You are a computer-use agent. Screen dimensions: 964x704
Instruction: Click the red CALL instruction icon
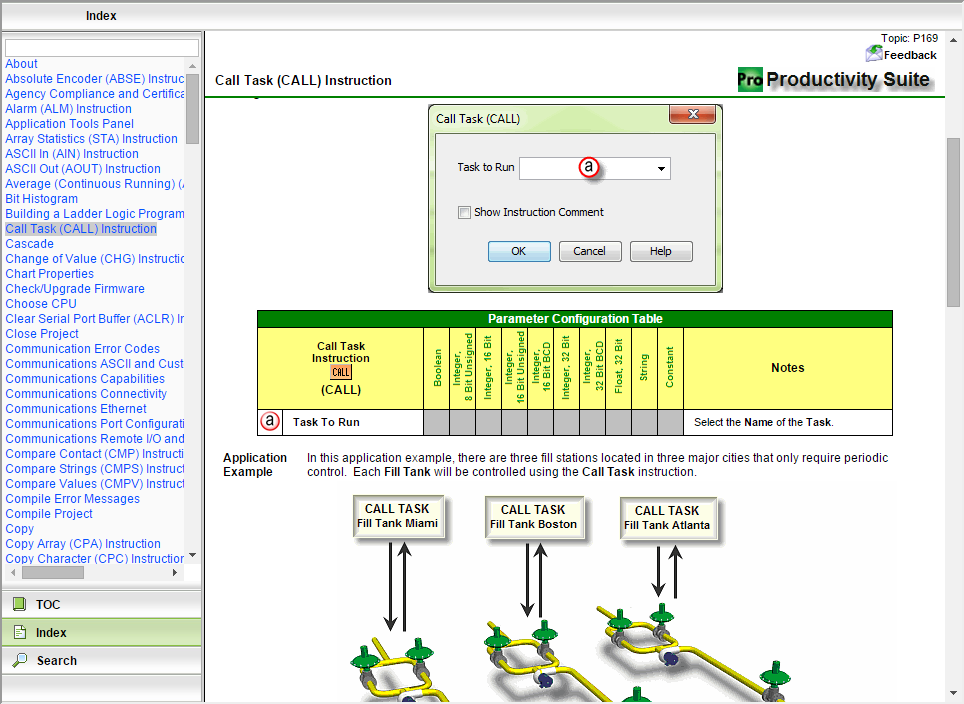[340, 373]
